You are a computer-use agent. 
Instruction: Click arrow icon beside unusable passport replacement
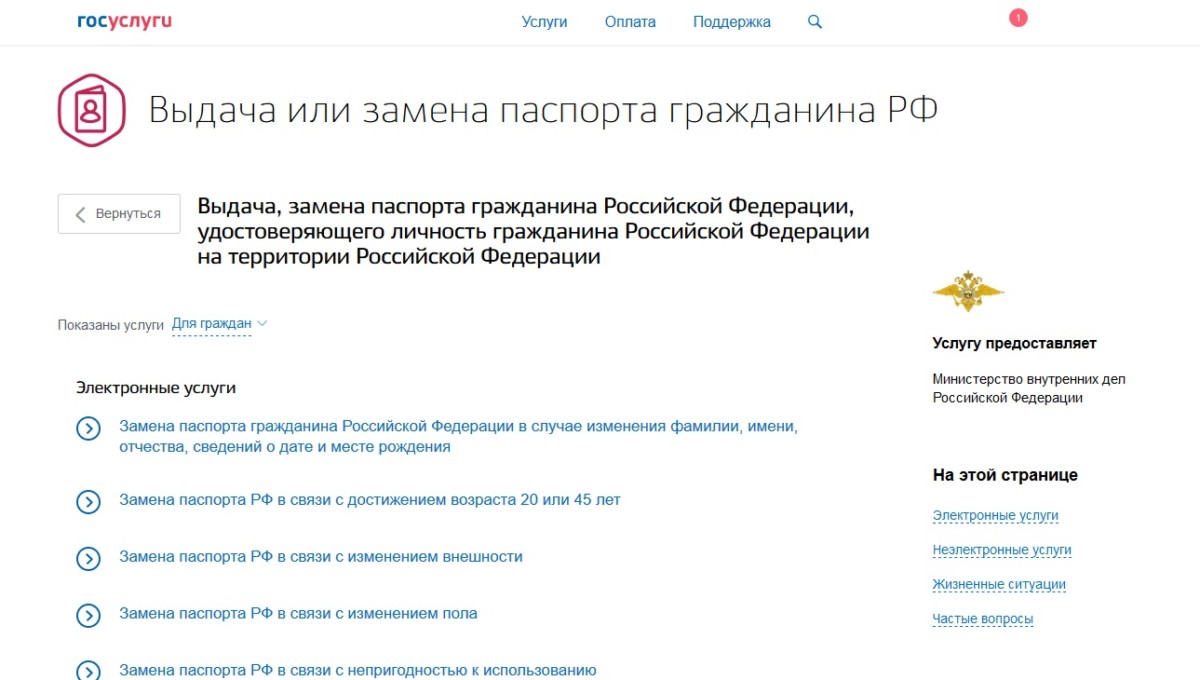(89, 670)
